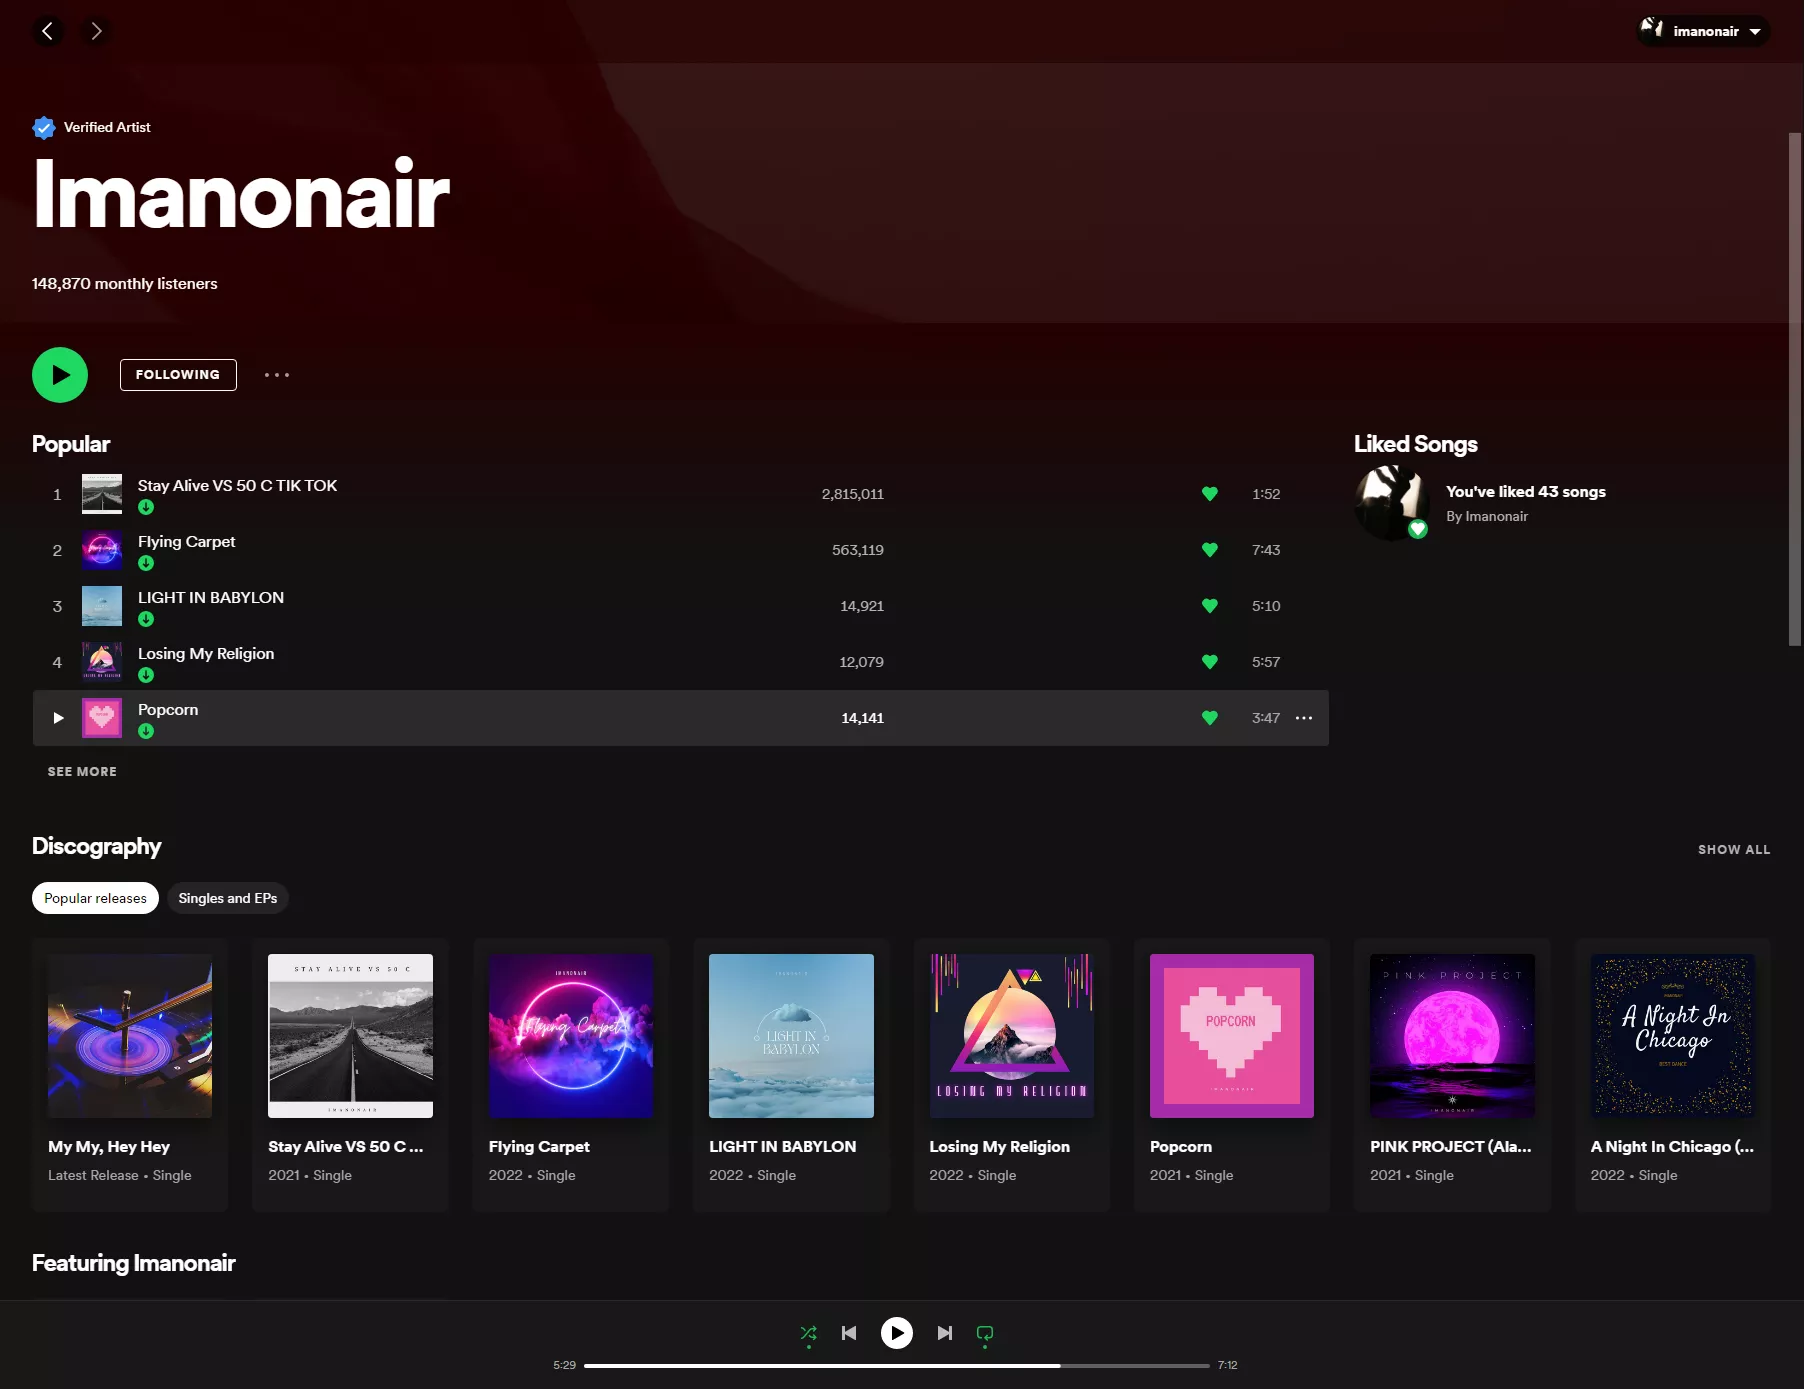Go forward with the right arrow

click(96, 31)
